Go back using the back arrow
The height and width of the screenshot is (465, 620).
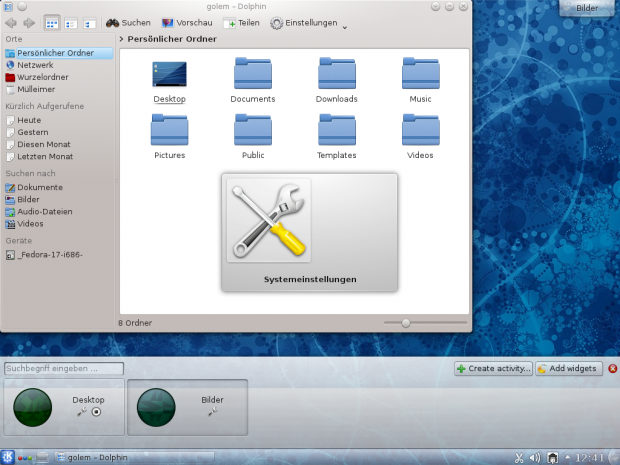coord(11,22)
